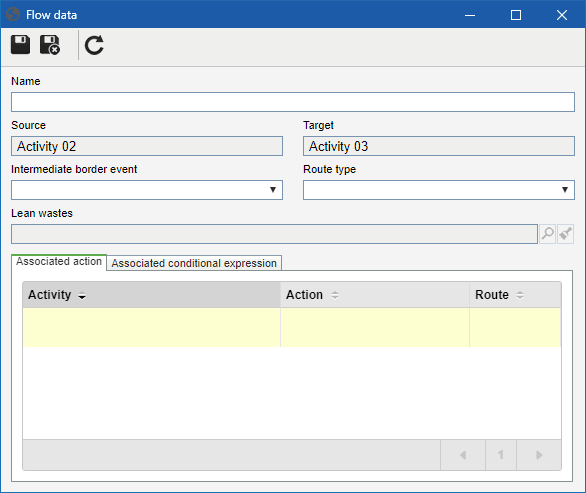
Task: Close the Flow data window
Action: (562, 15)
